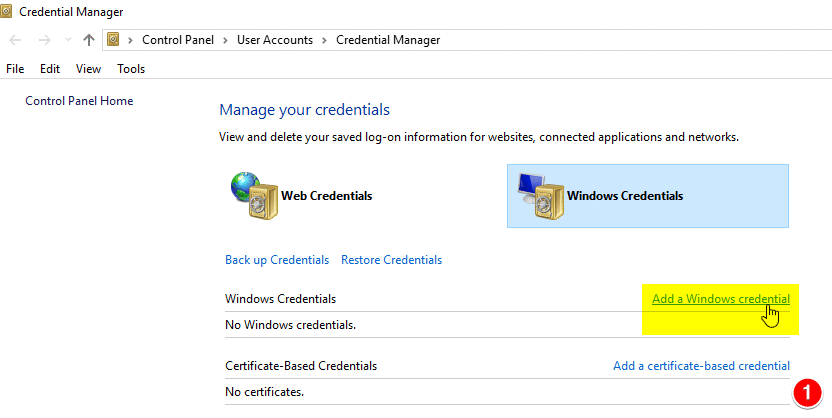
Task: Click Back up Credentials link
Action: 277,260
